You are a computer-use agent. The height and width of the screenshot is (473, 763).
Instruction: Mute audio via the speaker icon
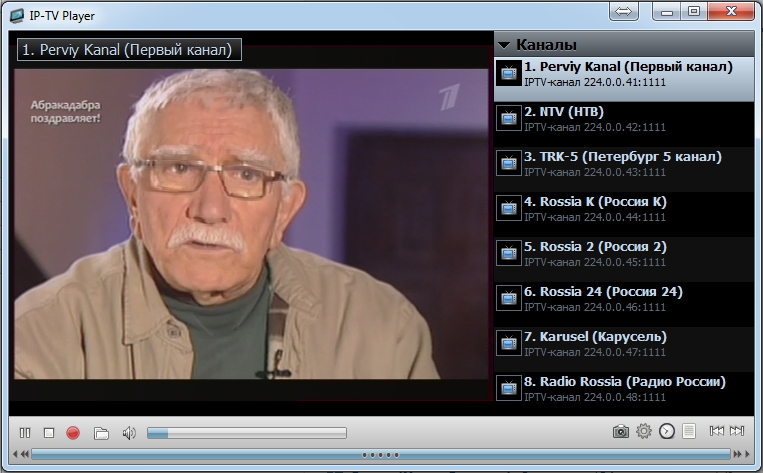(129, 433)
